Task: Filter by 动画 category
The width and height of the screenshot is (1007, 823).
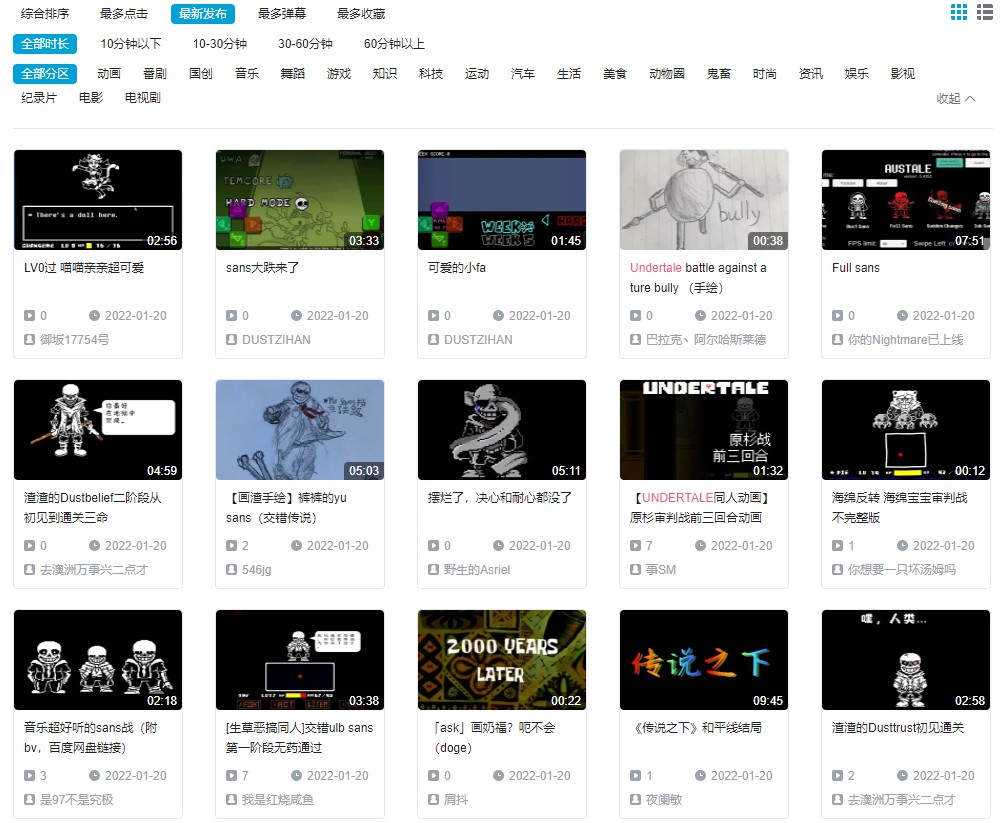Action: coord(109,74)
